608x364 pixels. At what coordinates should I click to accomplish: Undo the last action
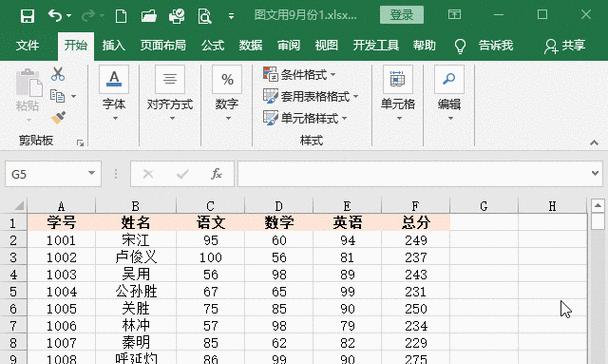[x=55, y=16]
